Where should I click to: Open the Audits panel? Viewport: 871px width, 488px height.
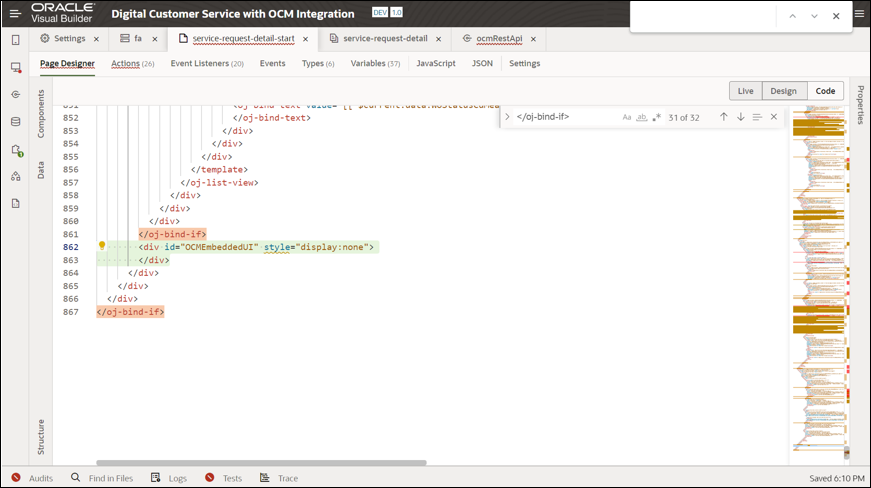pyautogui.click(x=32, y=478)
